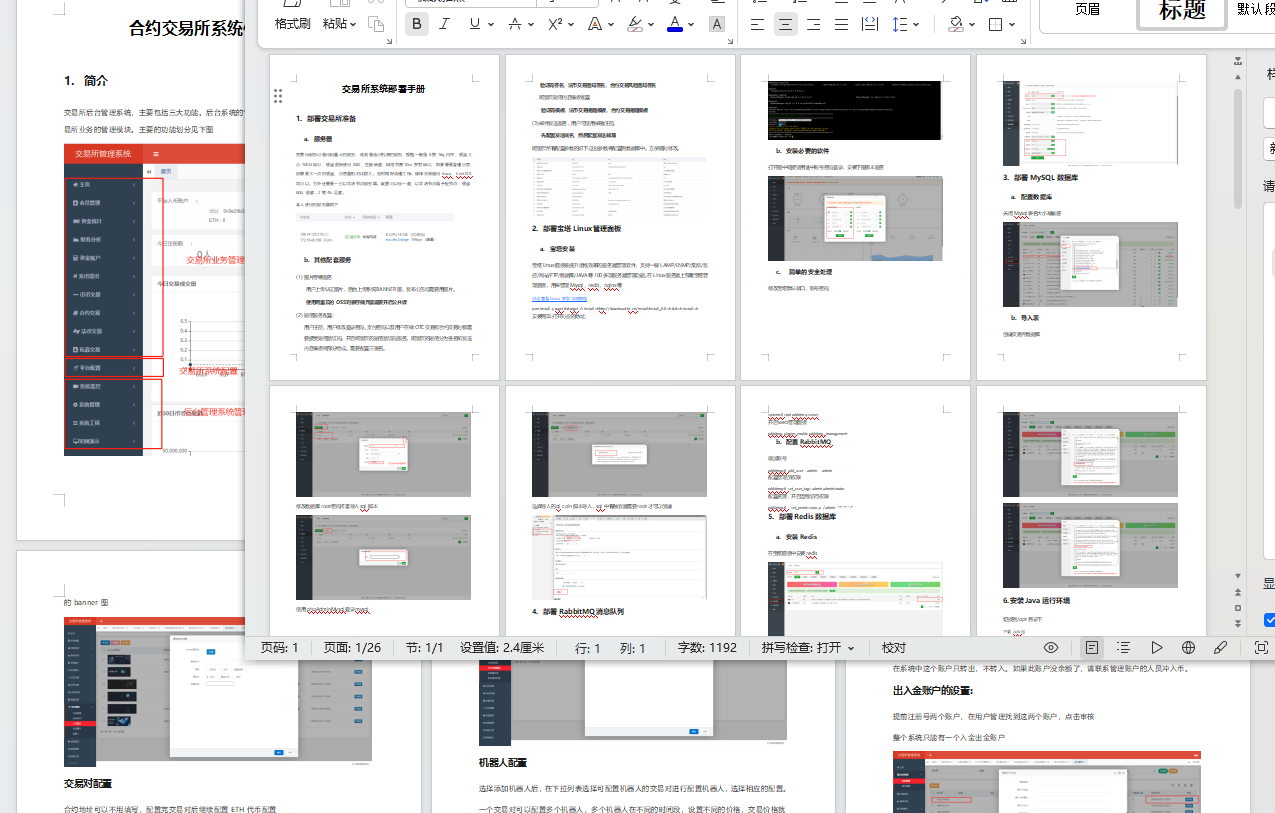
Task: Toggle center alignment
Action: [x=786, y=24]
